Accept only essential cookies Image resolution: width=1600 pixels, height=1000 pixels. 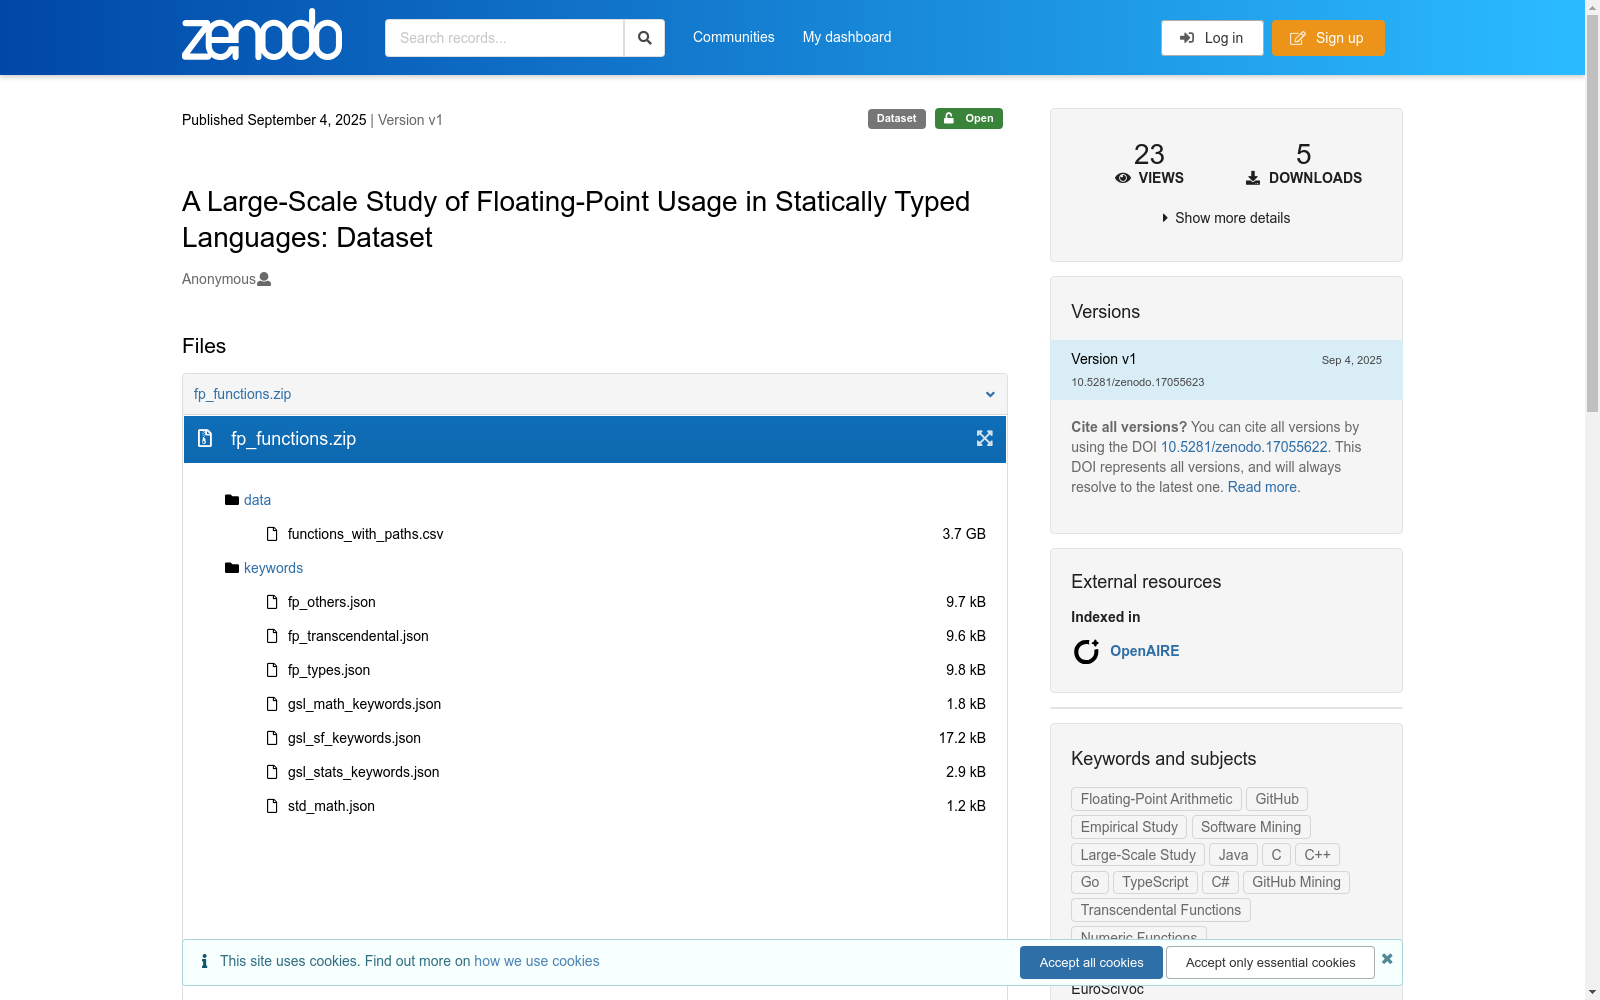[1270, 962]
